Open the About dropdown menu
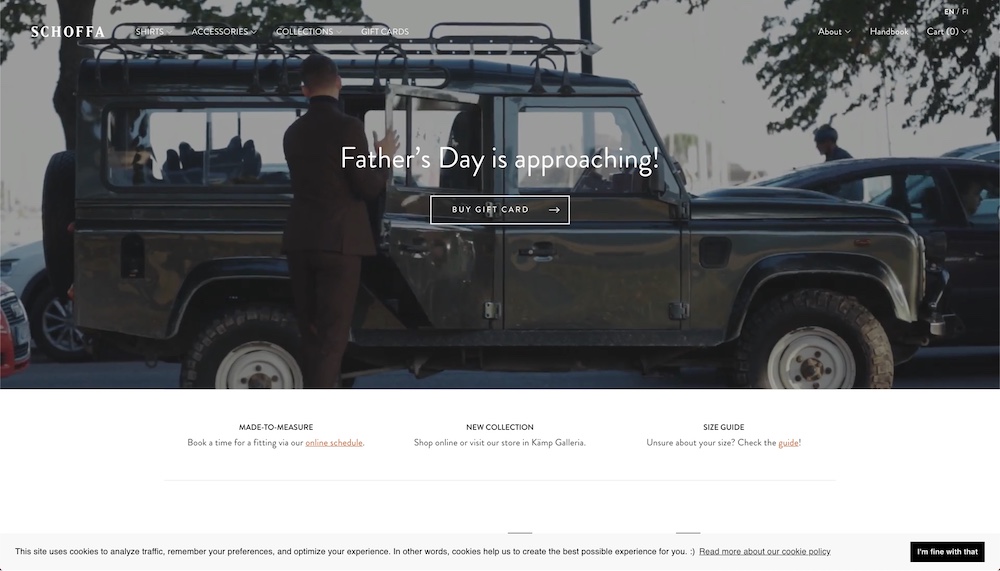 [834, 31]
